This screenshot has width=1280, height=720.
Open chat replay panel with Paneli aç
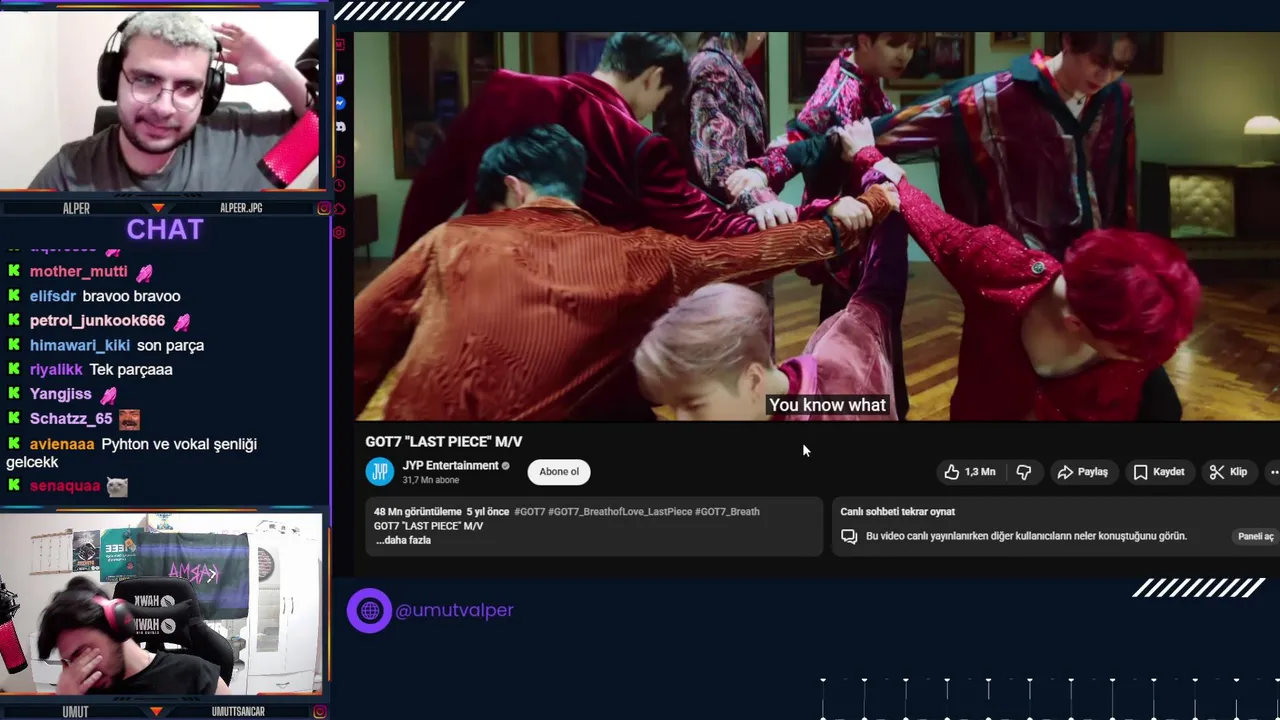[1255, 536]
